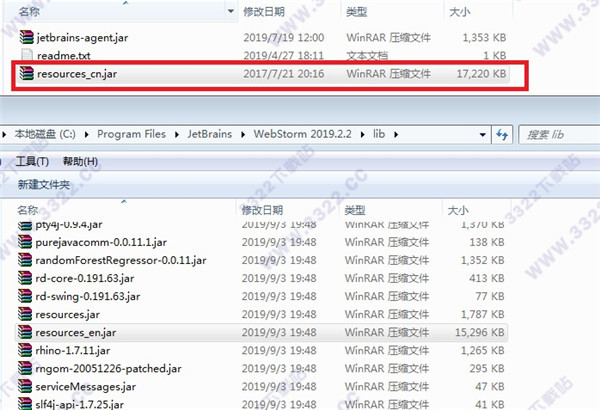Click JetBrains in the address path

tap(210, 134)
